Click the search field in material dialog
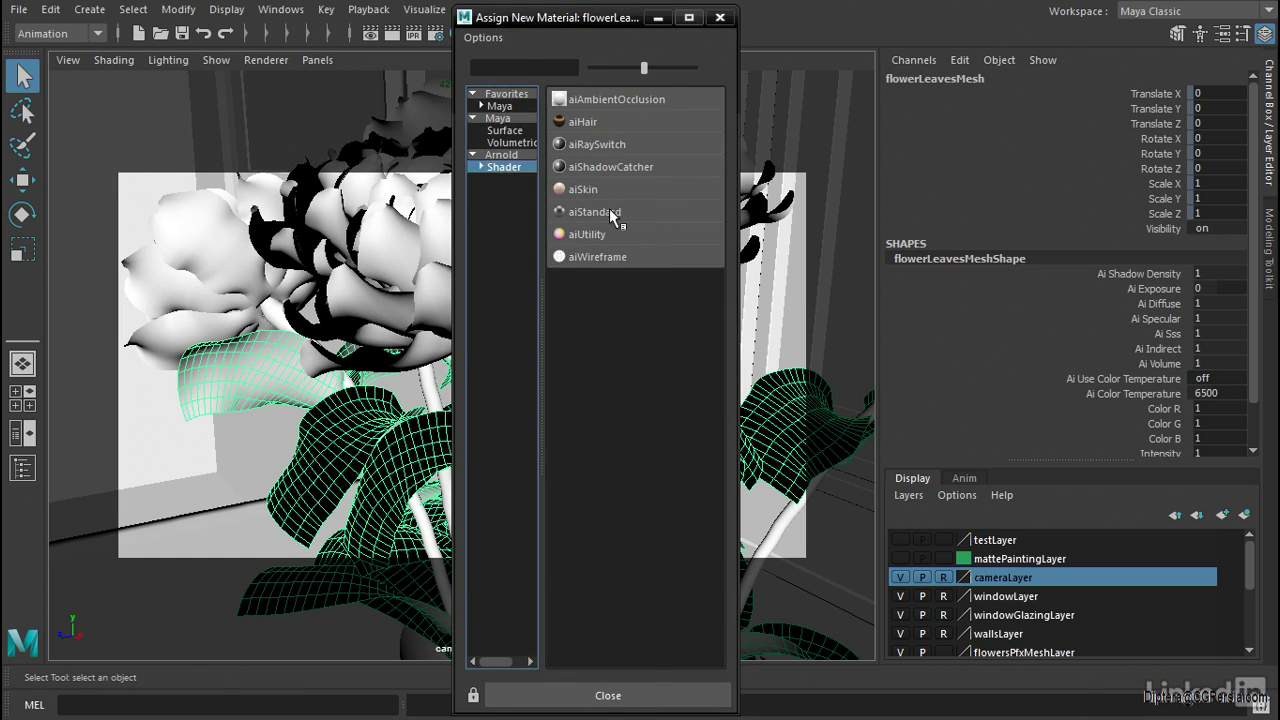The image size is (1280, 720). pos(524,68)
